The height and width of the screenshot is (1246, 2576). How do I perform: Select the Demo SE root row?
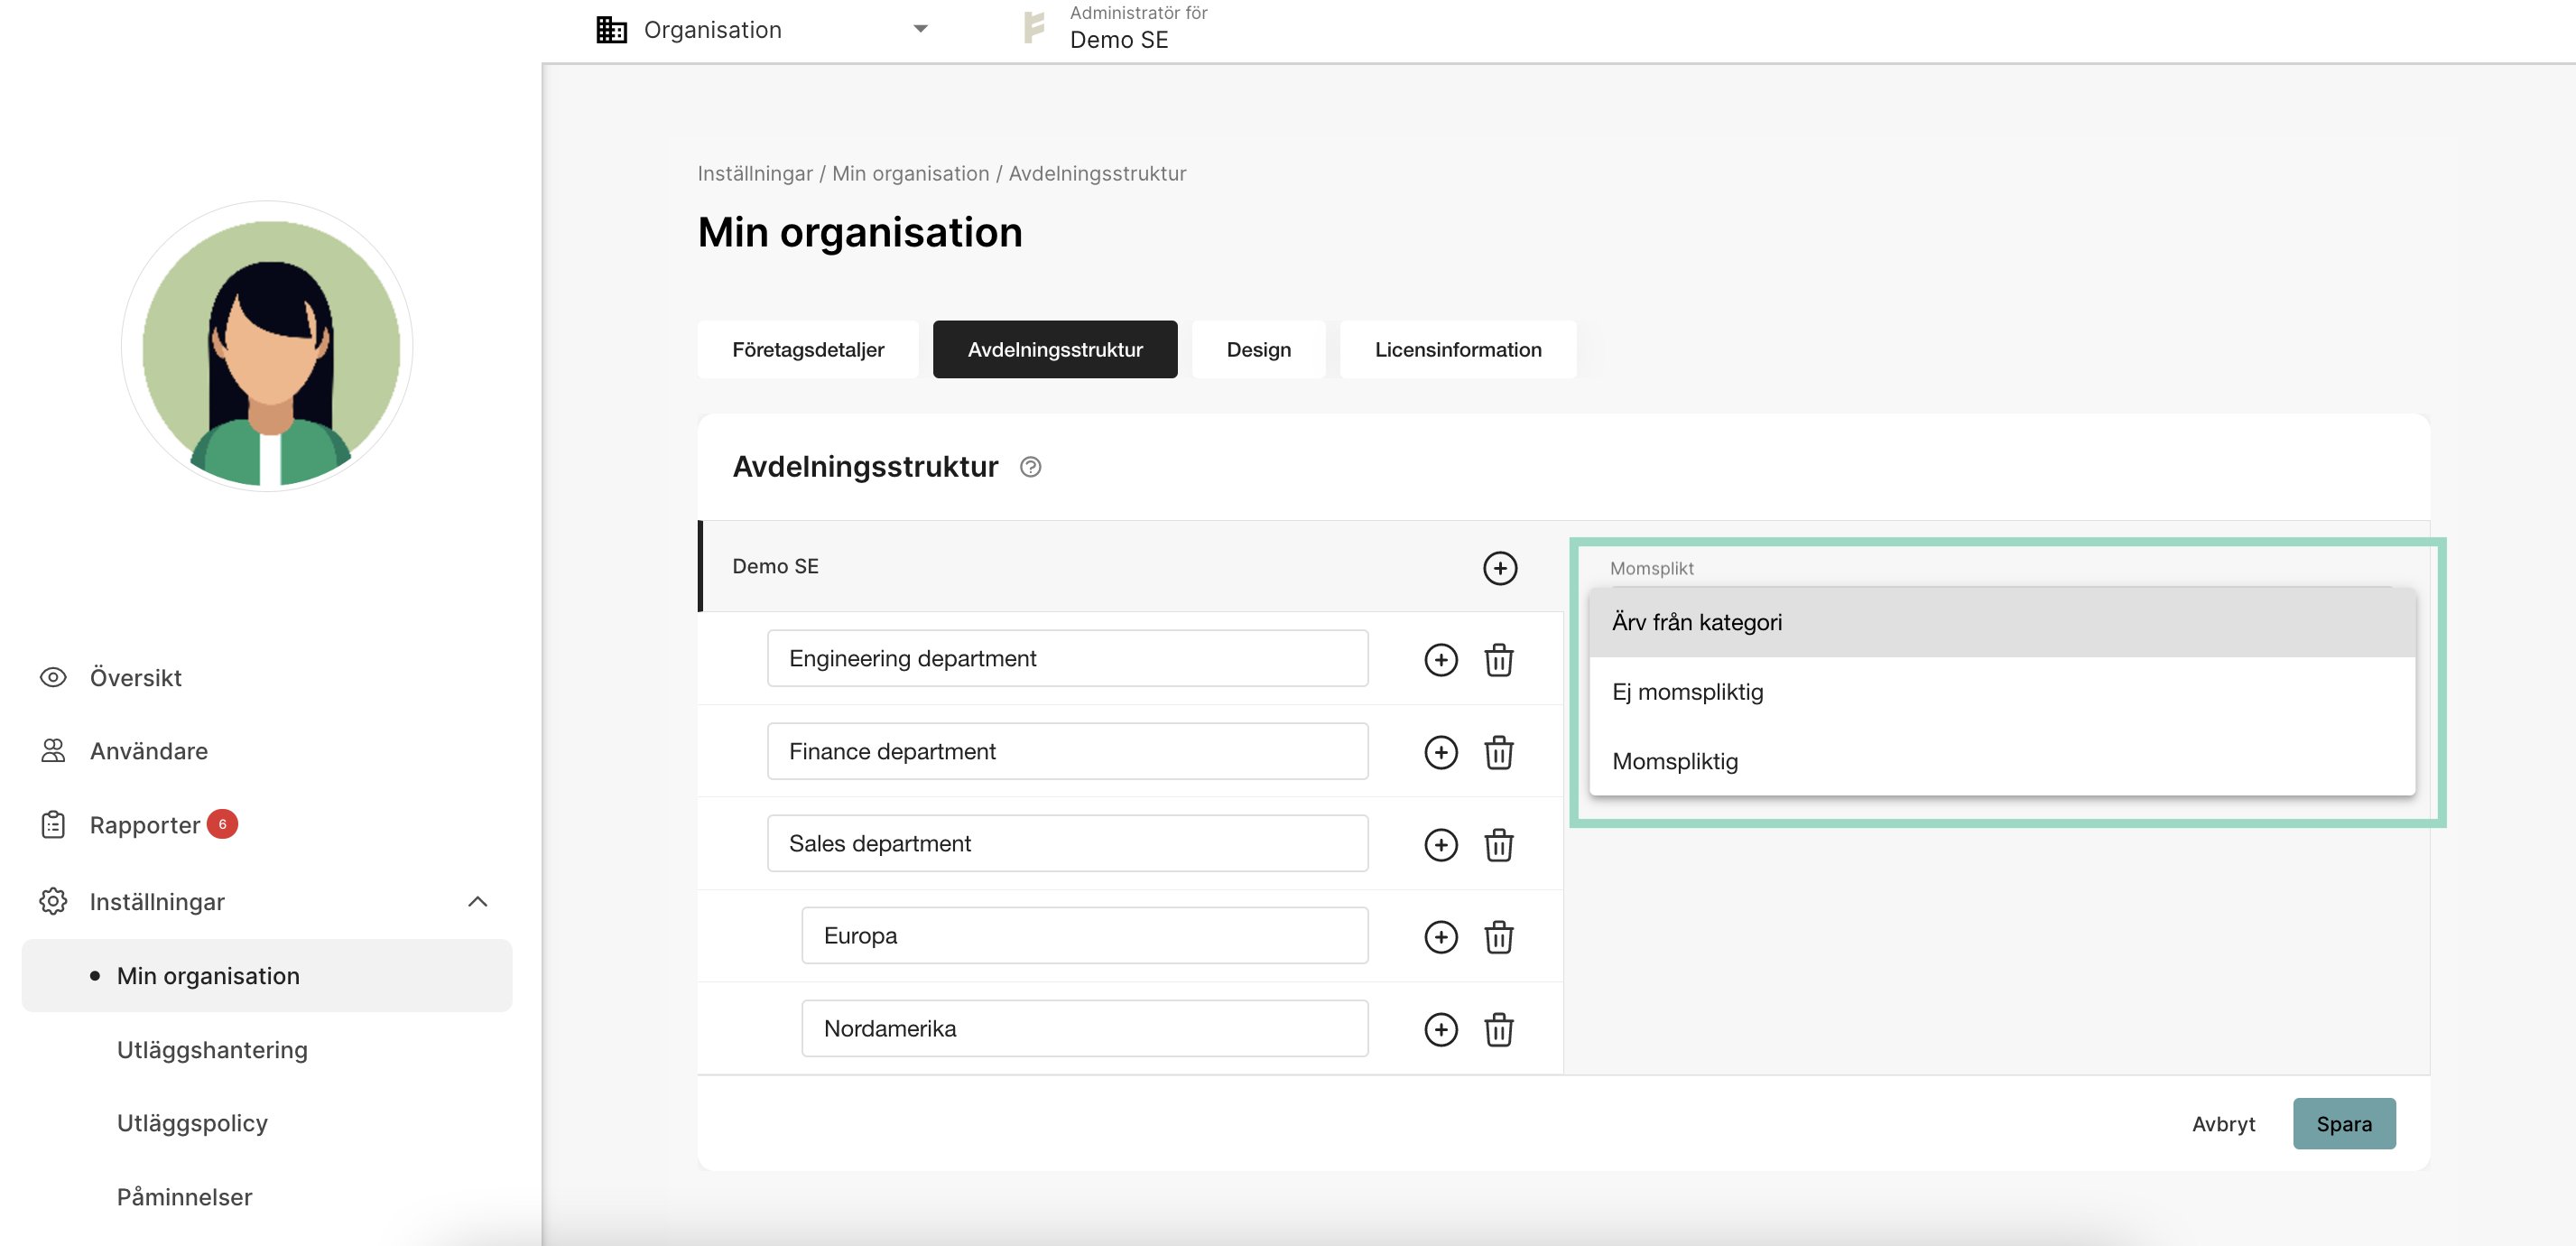coord(1130,566)
